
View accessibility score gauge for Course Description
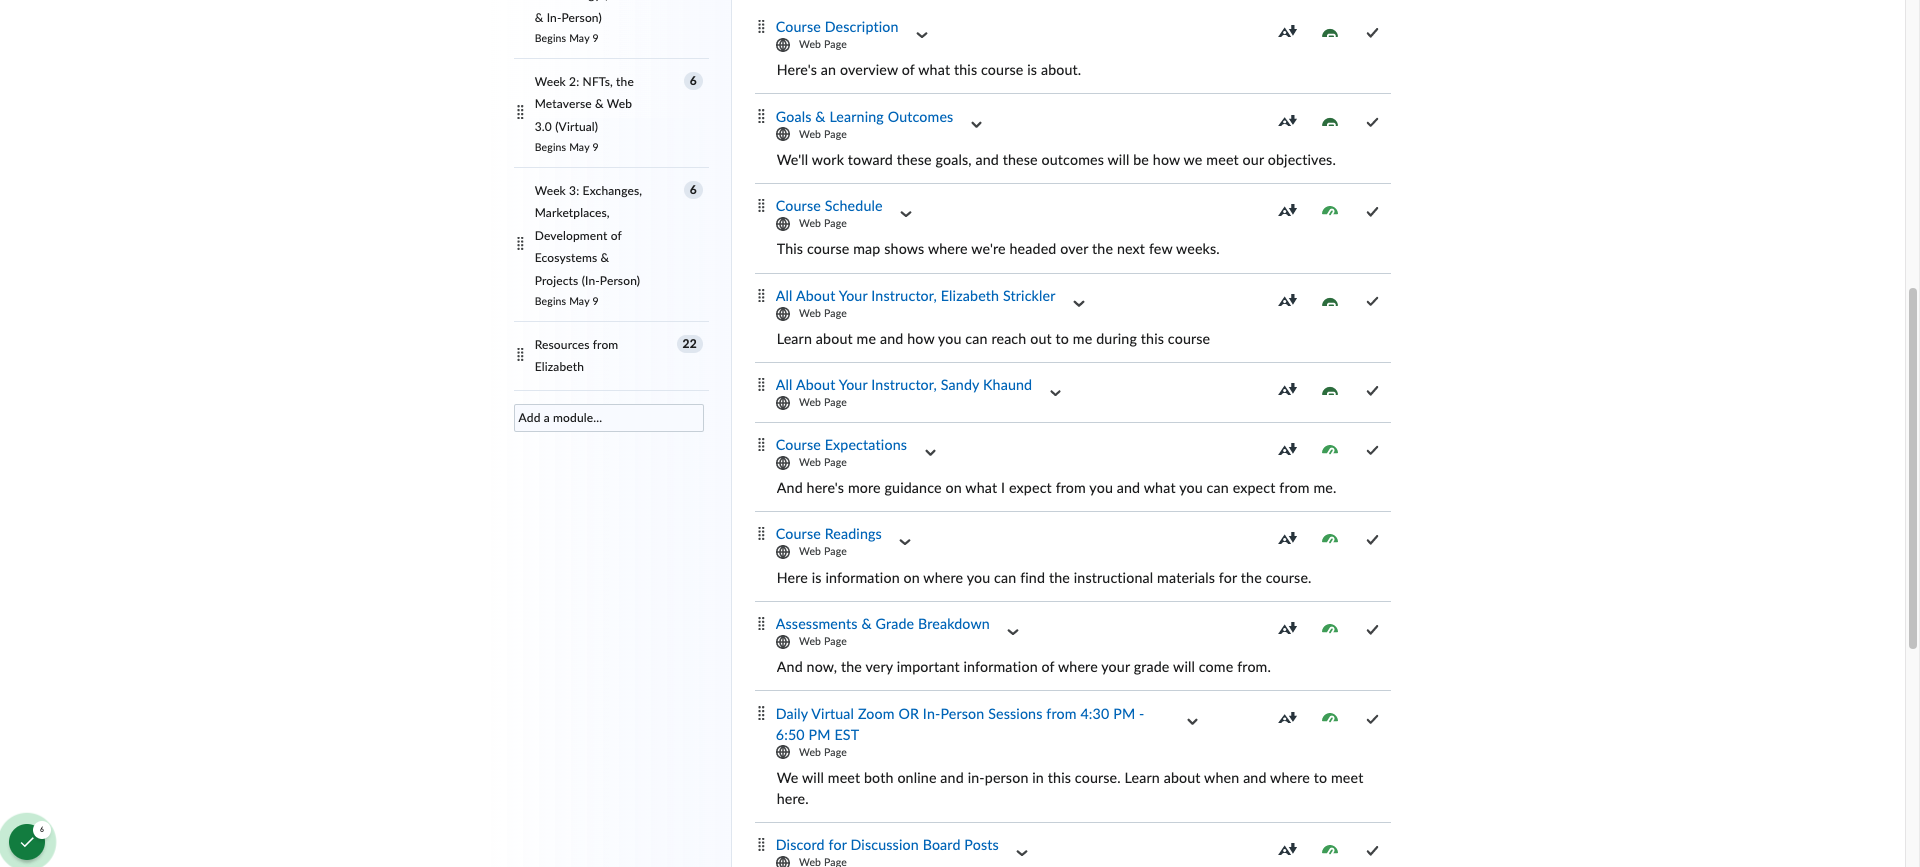(1330, 32)
